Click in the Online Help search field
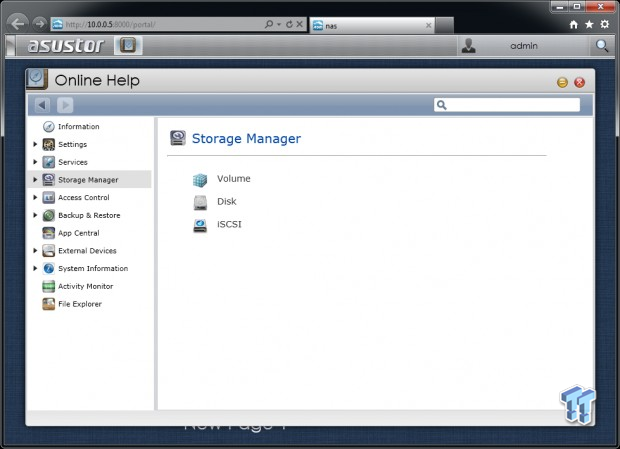620x449 pixels. 507,105
